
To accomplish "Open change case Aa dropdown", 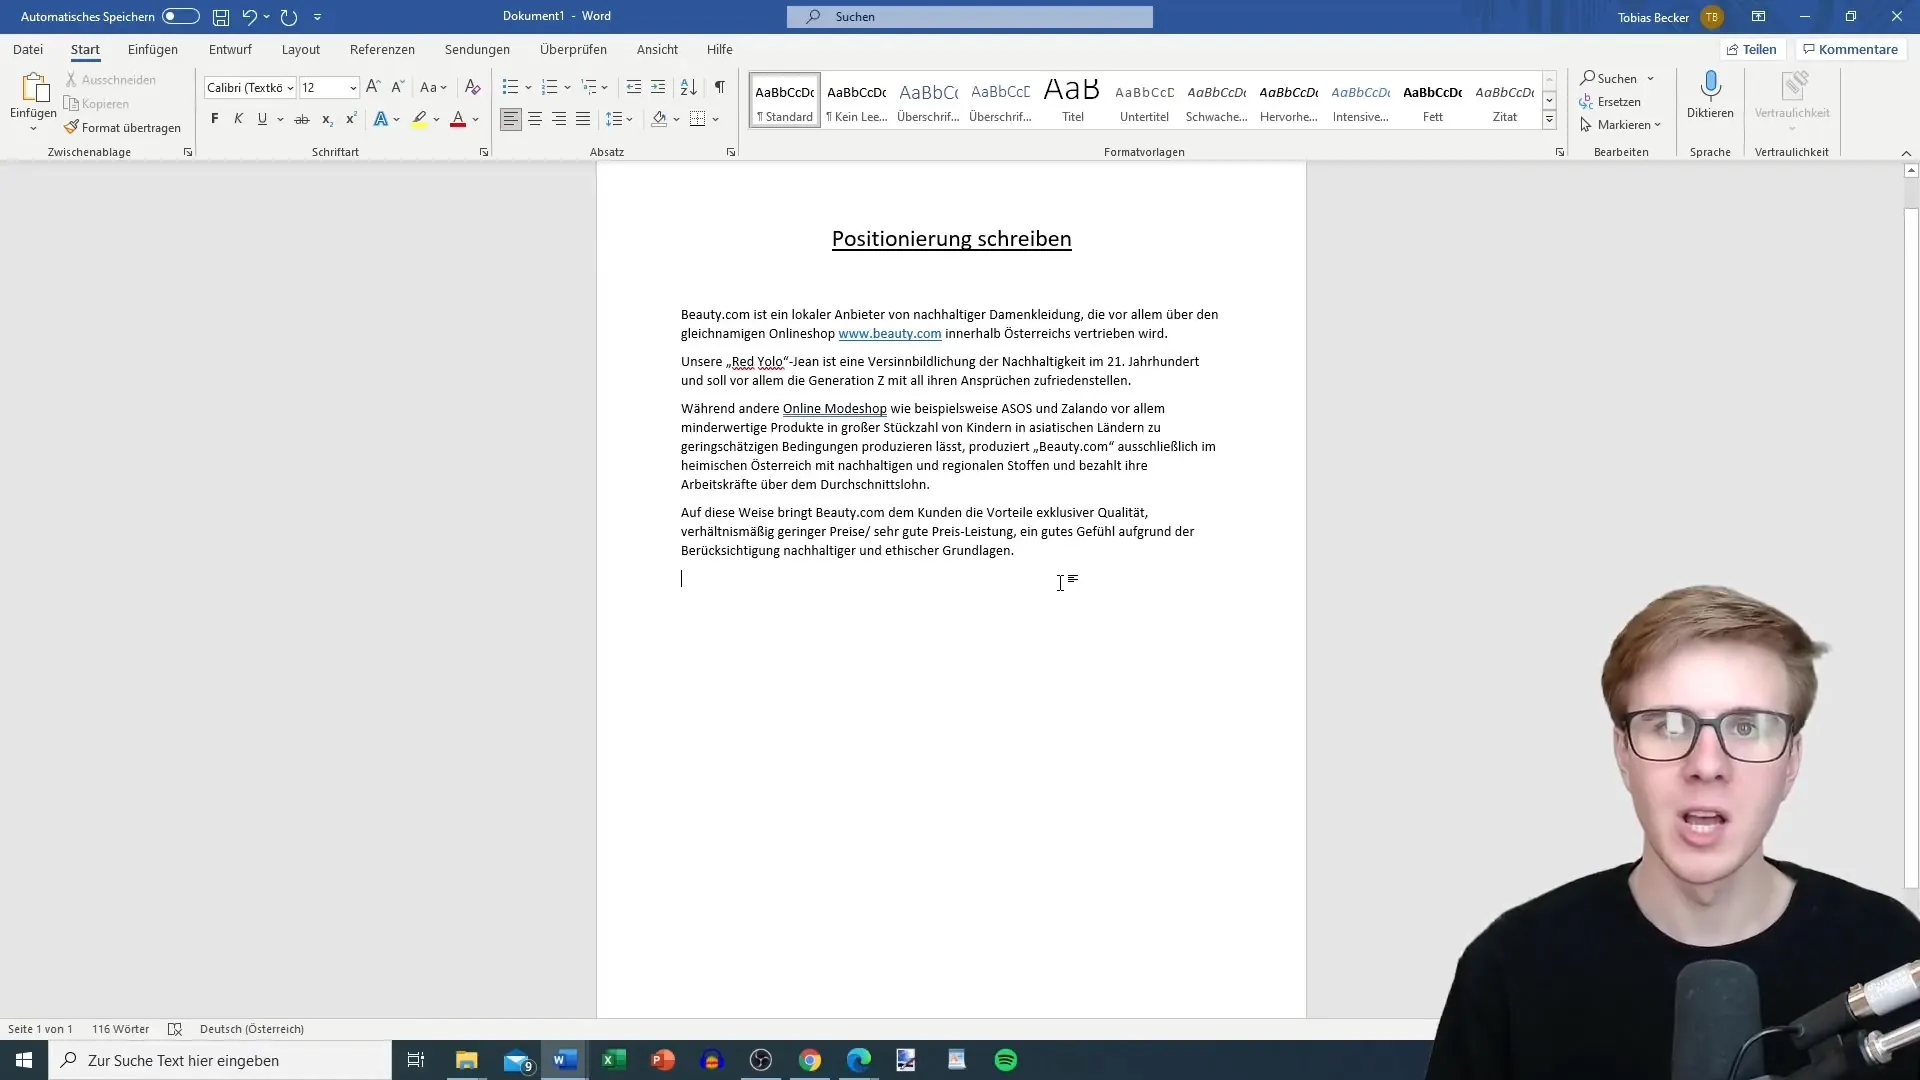I will tap(433, 87).
